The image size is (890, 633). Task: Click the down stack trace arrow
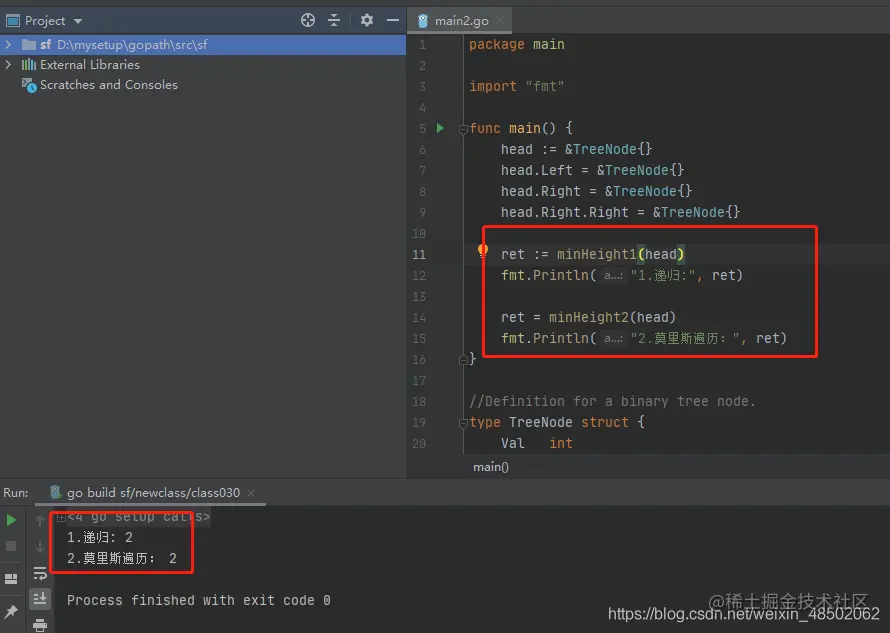click(x=40, y=547)
